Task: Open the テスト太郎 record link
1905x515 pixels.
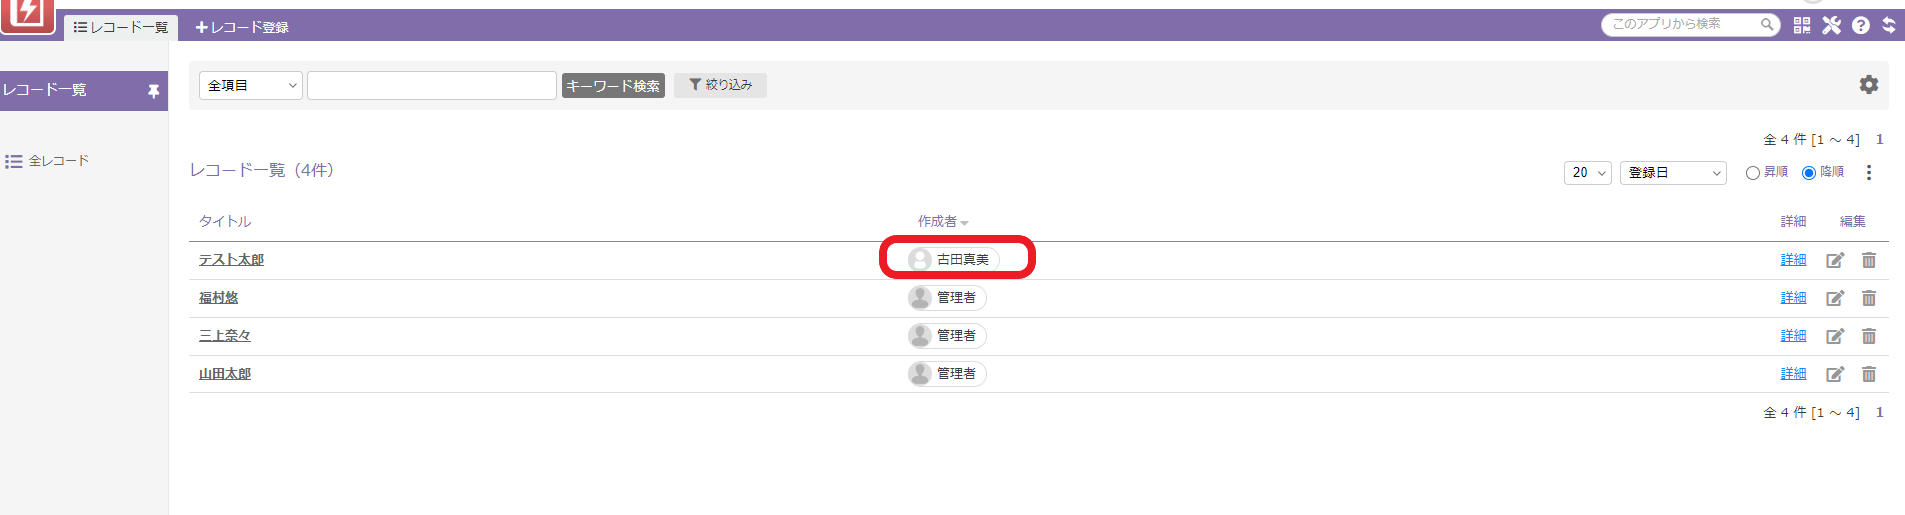Action: click(x=231, y=260)
